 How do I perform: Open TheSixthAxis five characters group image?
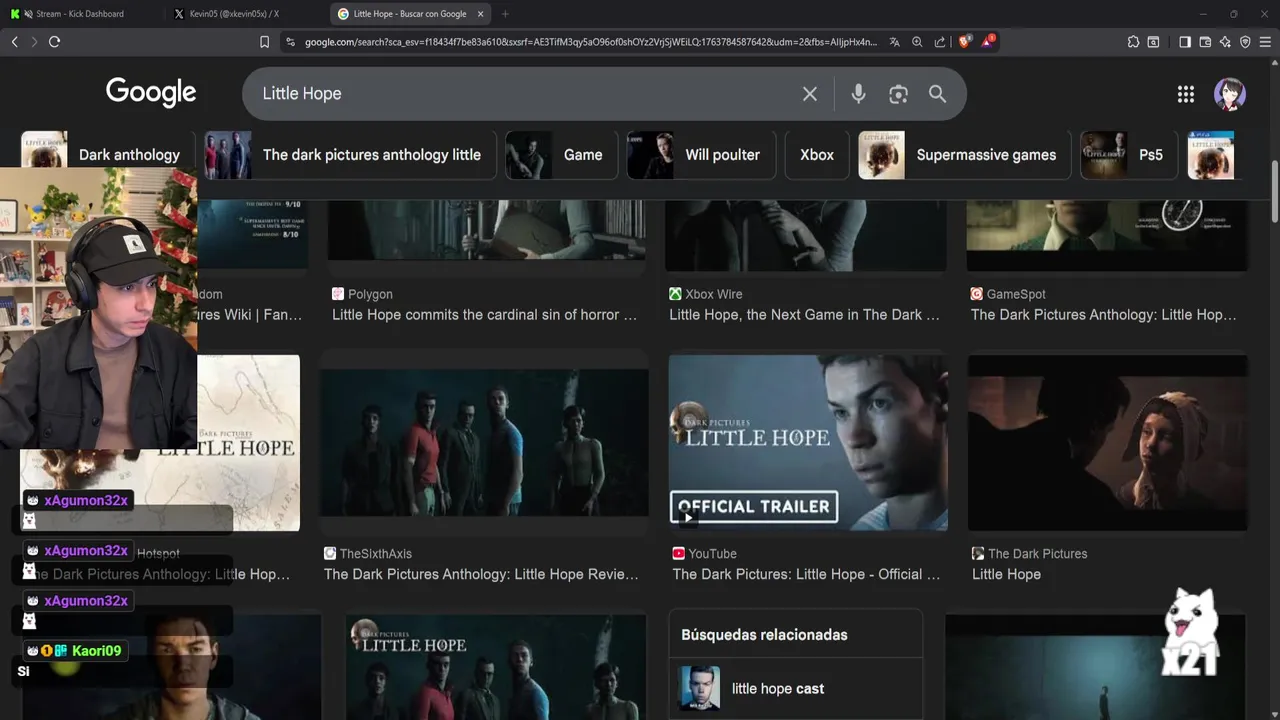point(484,443)
